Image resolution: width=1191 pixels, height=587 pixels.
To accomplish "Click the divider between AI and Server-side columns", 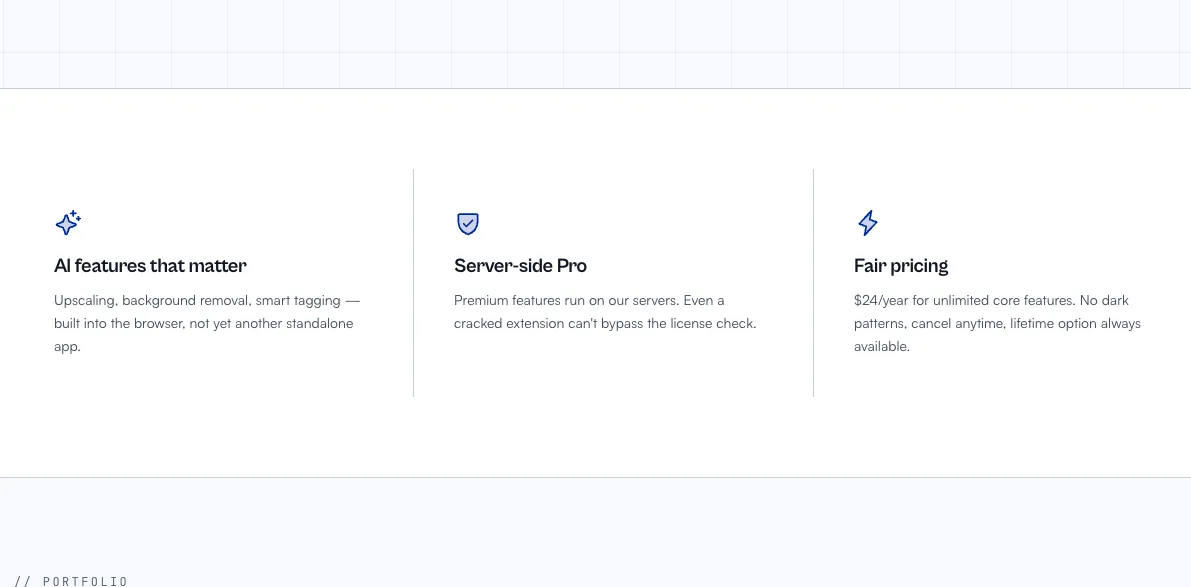I will point(413,282).
